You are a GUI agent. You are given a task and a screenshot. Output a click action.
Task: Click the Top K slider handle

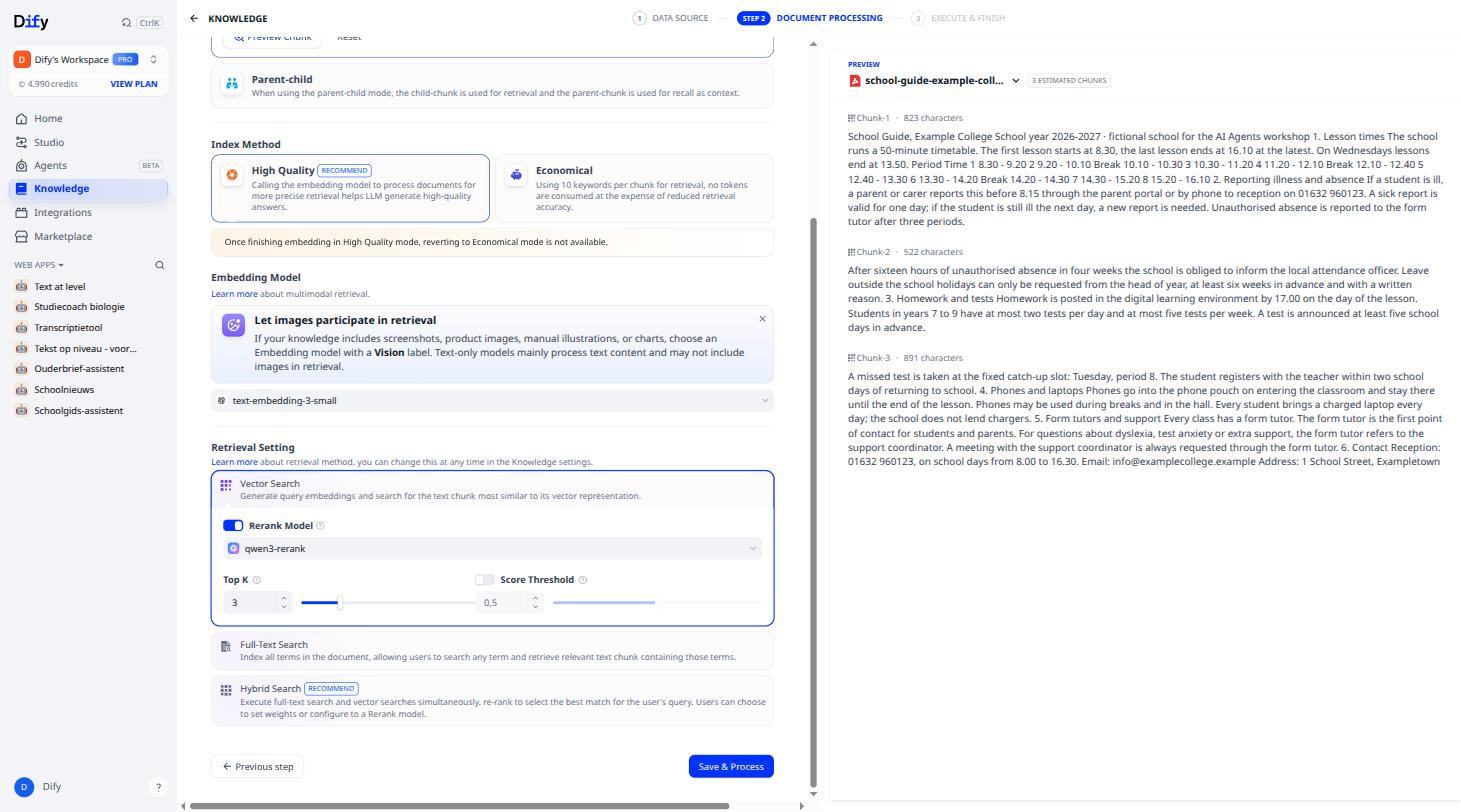[x=340, y=602]
